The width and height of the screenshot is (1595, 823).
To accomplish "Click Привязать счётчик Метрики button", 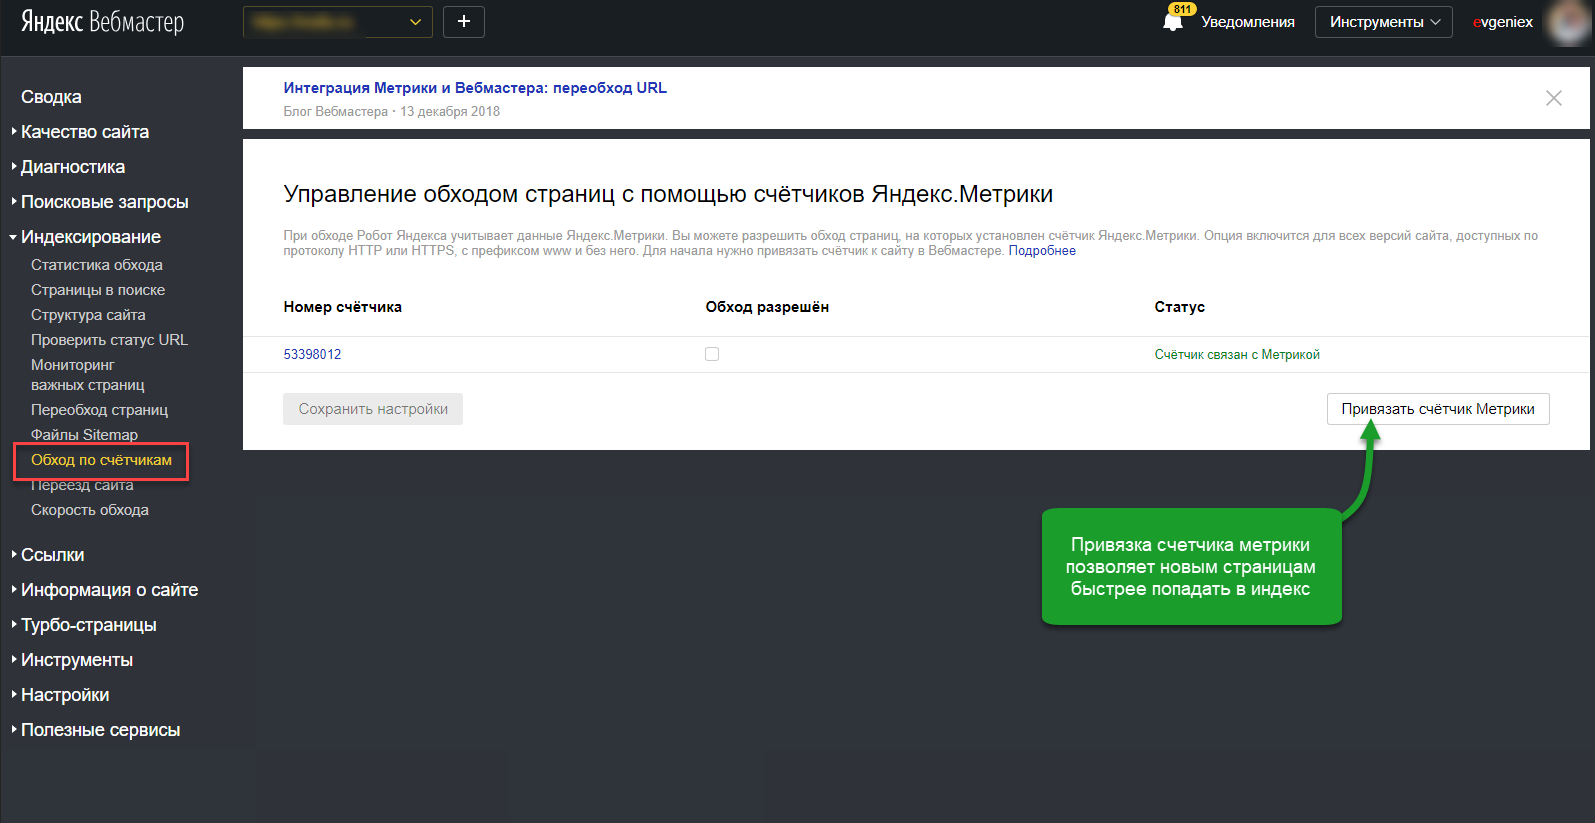I will point(1438,409).
